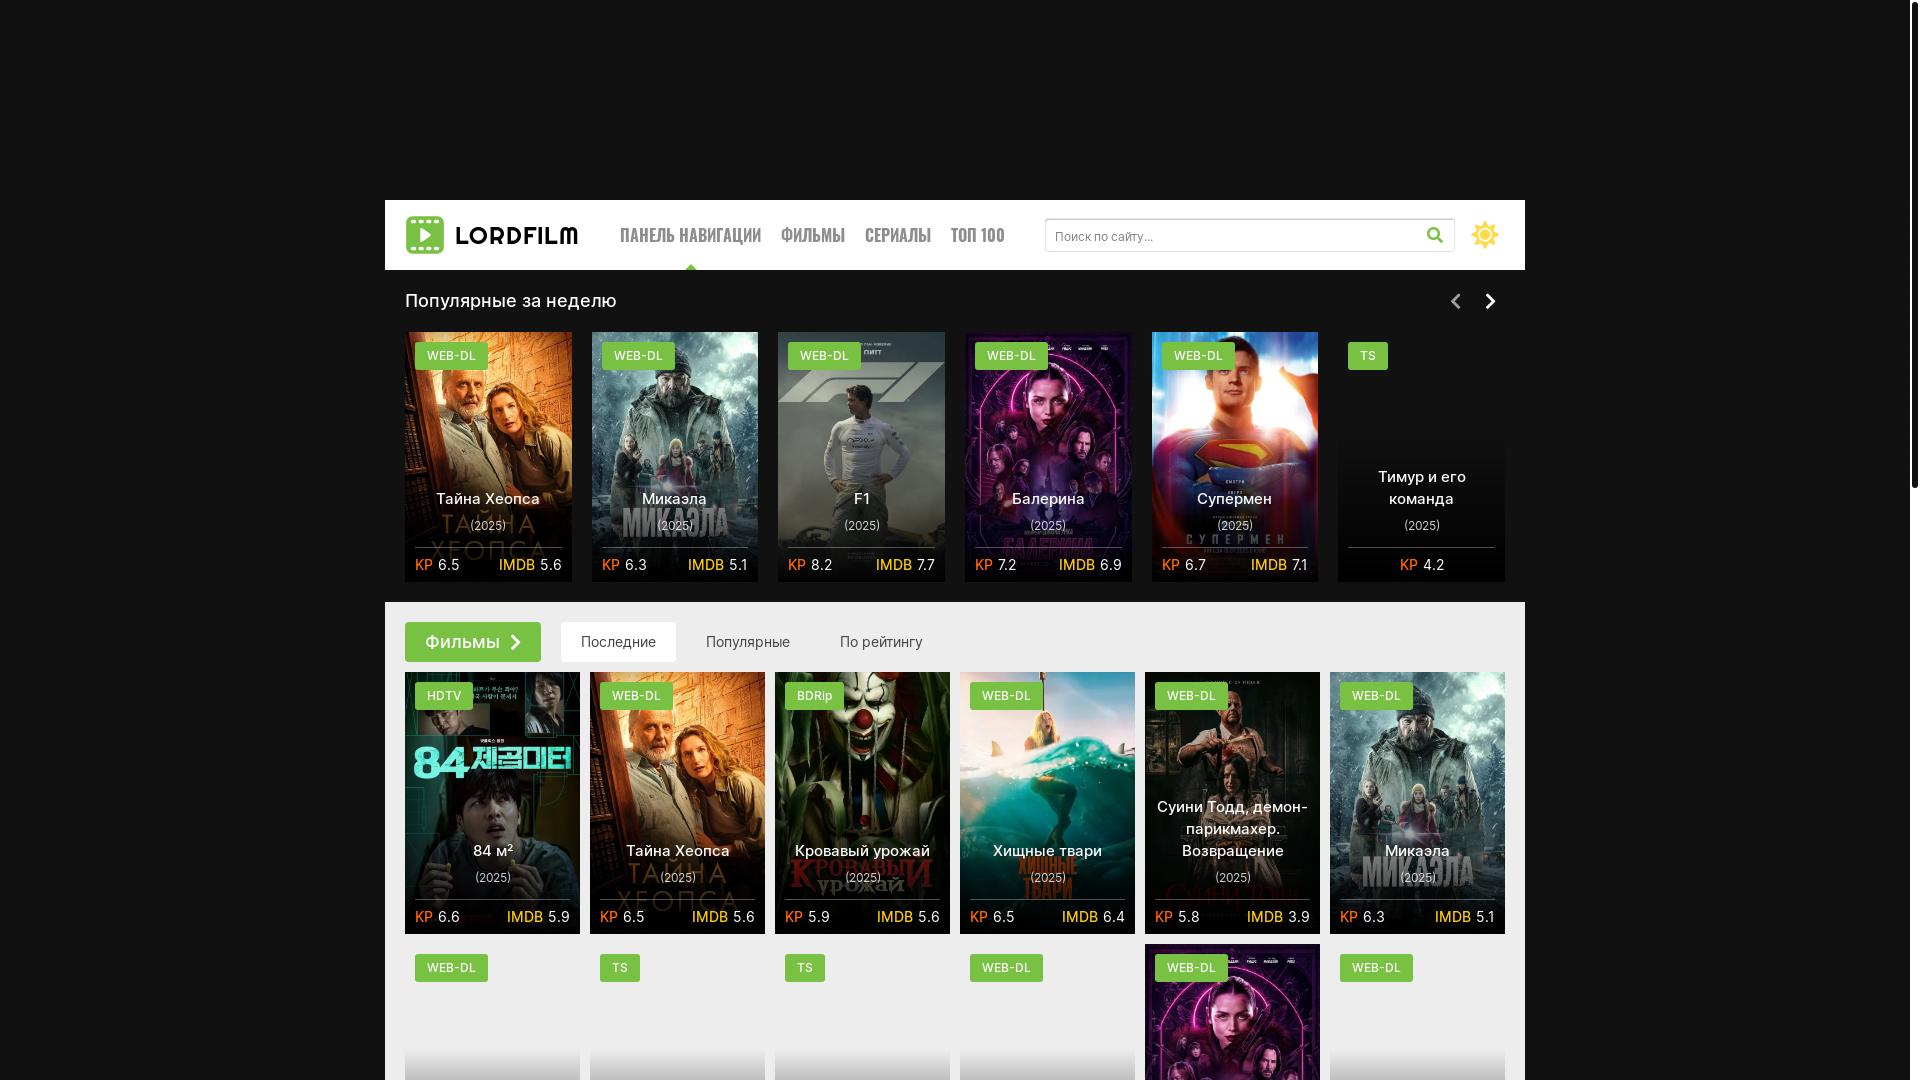Toggle light theme with the sun icon
The width and height of the screenshot is (1920, 1080).
(1484, 235)
